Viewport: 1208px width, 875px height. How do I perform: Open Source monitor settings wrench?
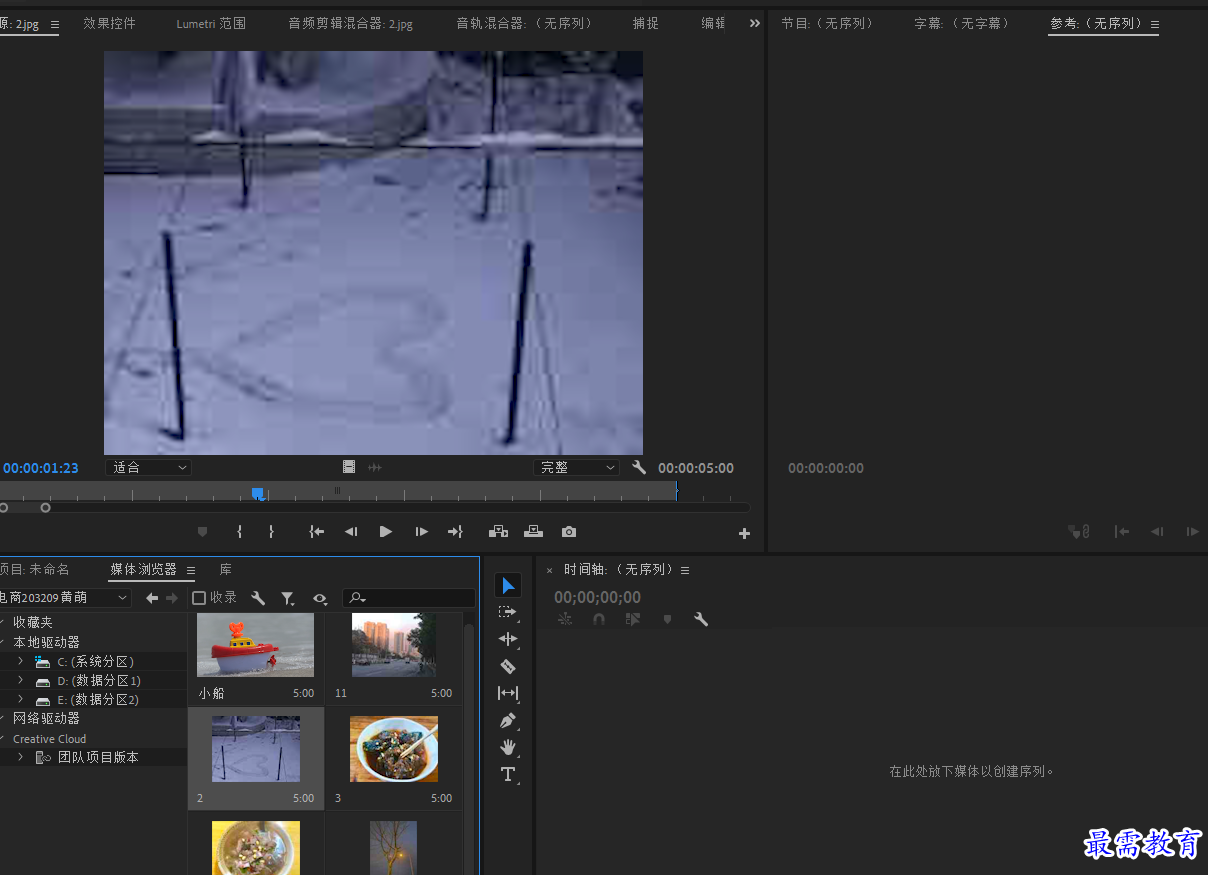(x=639, y=467)
